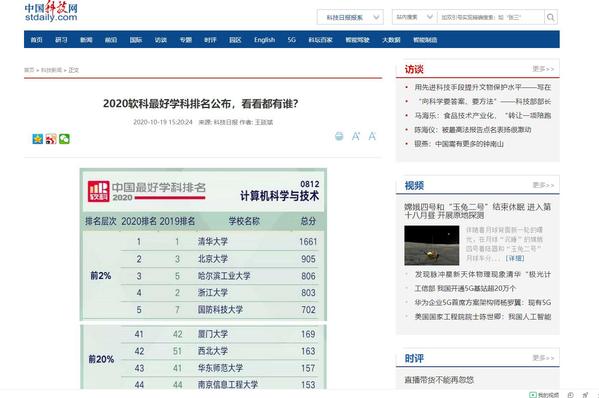Click the article title 2020软科最好学科排名公布
The image size is (599, 398).
point(200,104)
